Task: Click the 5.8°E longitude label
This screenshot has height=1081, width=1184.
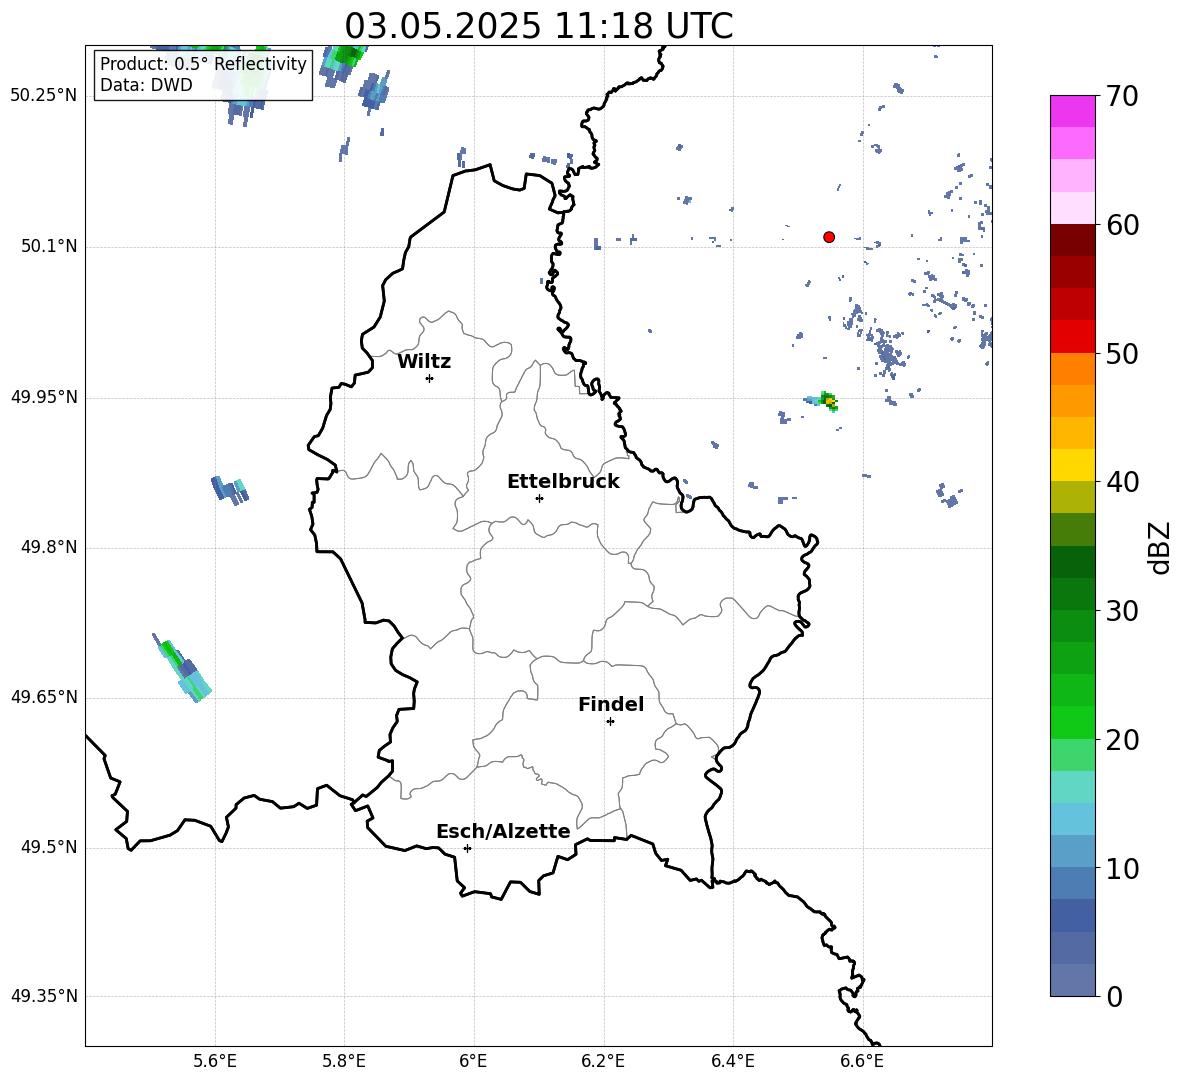Action: (344, 1061)
